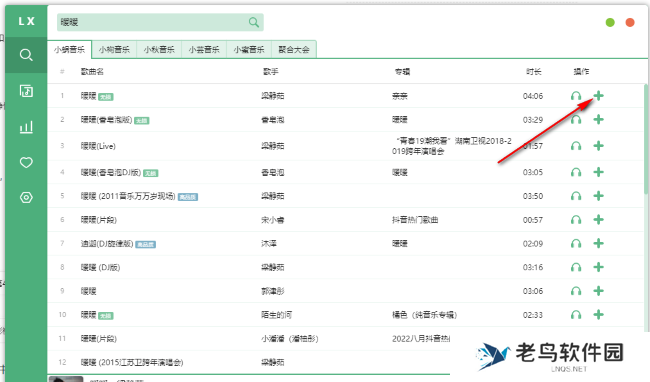This screenshot has width=650, height=382.
Task: Open the leaderboard chart sidebar icon
Action: pos(26,127)
